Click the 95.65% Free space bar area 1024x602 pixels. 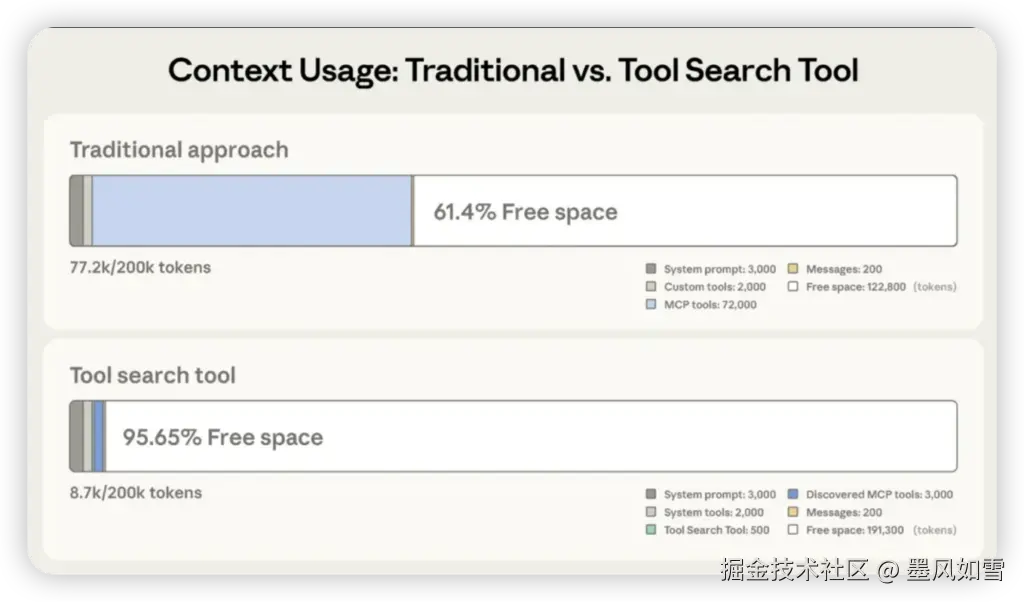(x=530, y=437)
